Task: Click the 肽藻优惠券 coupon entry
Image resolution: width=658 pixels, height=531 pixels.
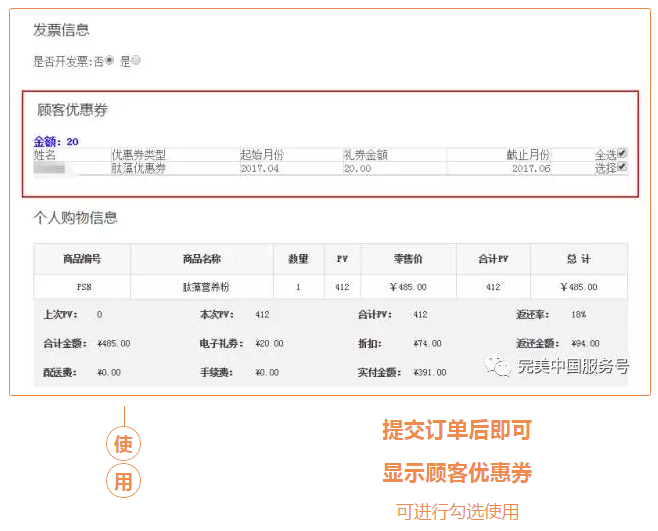Action: tap(138, 169)
